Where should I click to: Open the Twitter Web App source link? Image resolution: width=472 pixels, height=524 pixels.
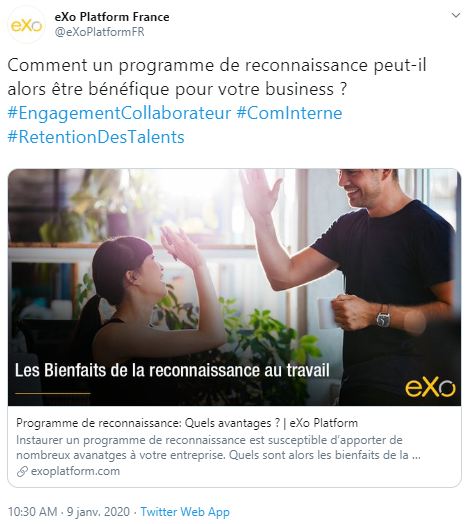185,512
